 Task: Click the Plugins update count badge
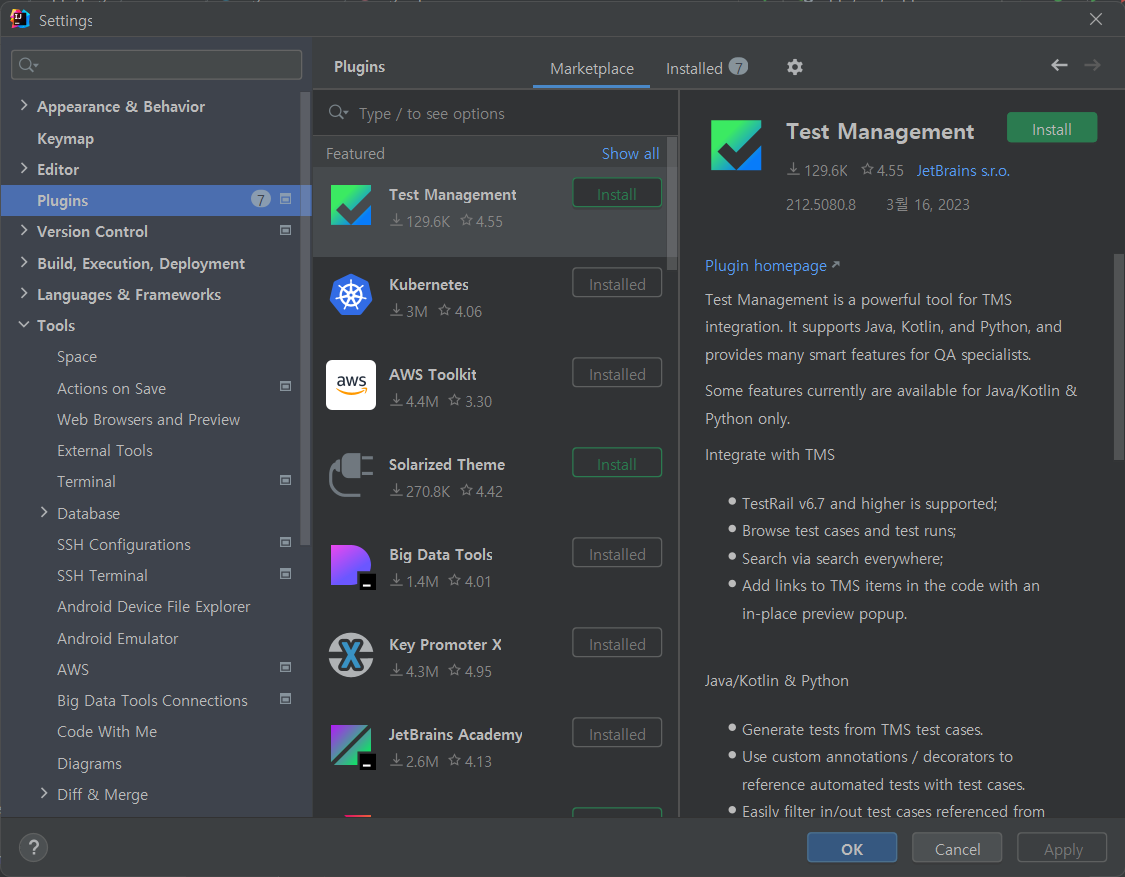tap(261, 200)
